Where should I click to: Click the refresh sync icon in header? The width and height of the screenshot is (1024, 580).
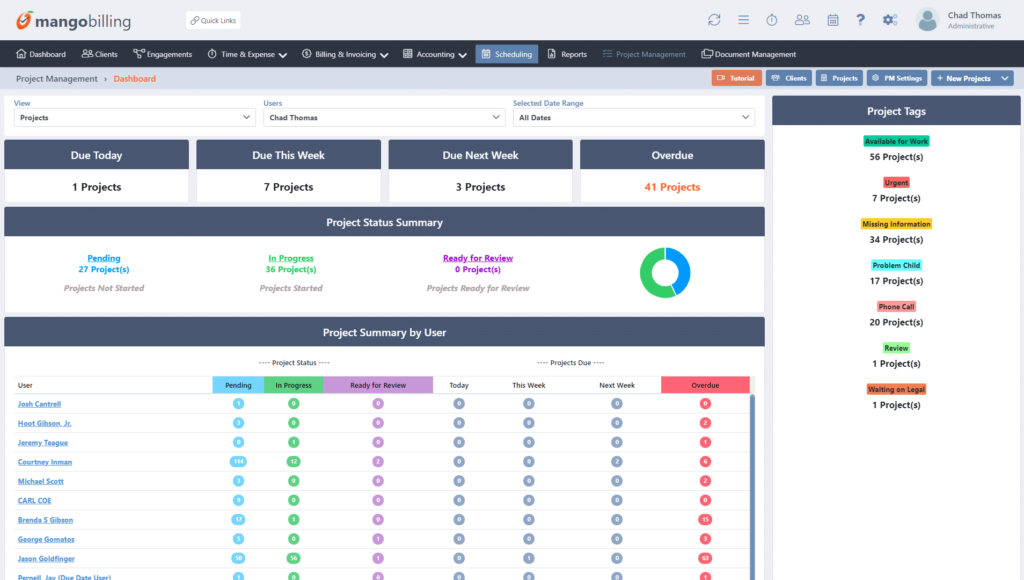point(714,20)
